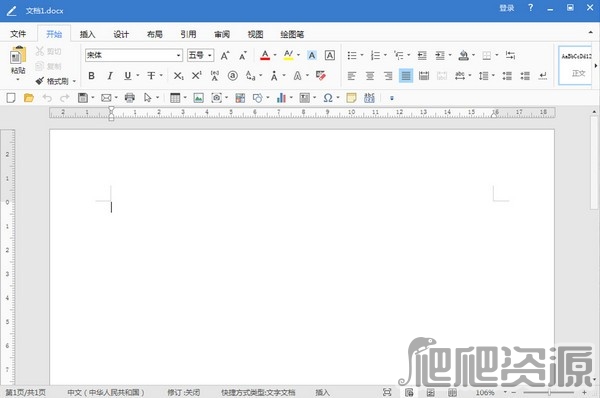Insert a picture using the image icon
Screen dimensions: 600x398
pos(198,98)
